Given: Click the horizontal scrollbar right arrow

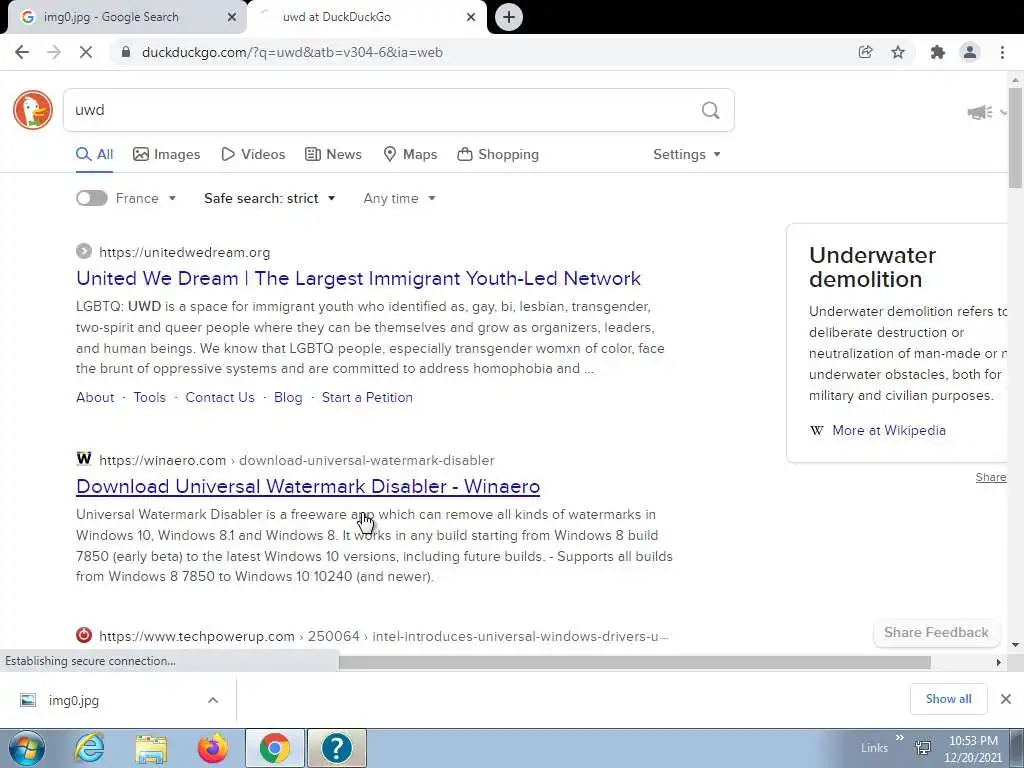Looking at the screenshot, I should 999,662.
